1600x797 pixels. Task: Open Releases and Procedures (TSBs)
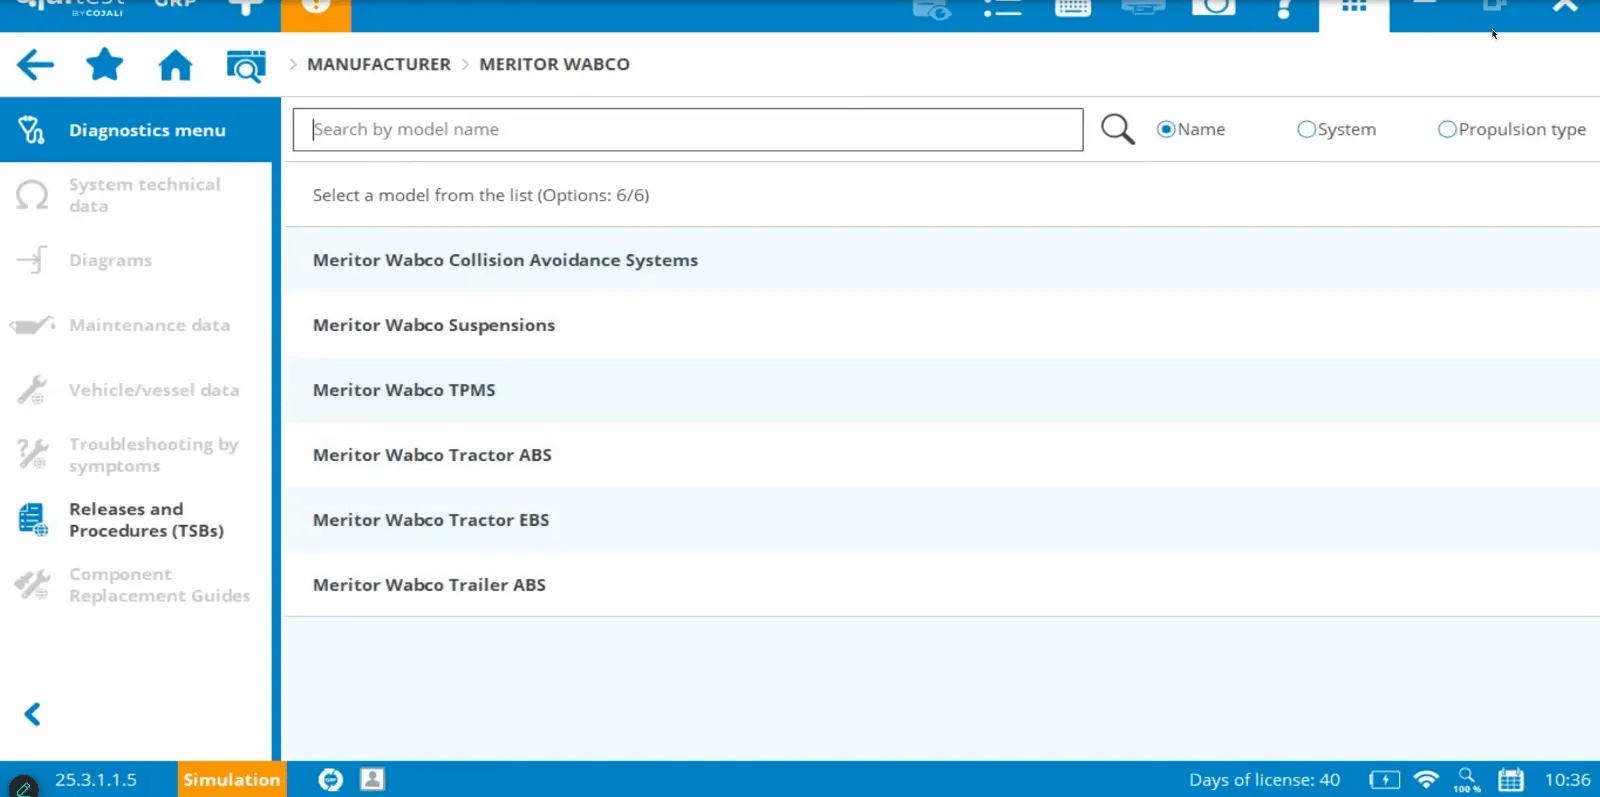tap(135, 520)
